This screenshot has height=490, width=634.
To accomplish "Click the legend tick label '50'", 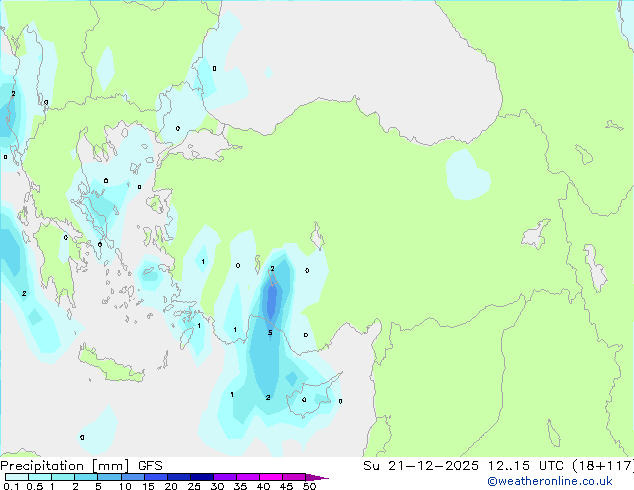I will point(310,486).
